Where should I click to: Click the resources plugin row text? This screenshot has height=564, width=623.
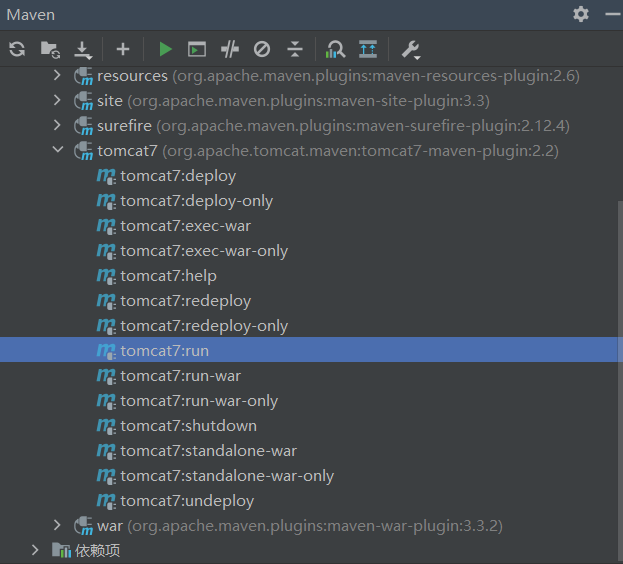tap(339, 76)
